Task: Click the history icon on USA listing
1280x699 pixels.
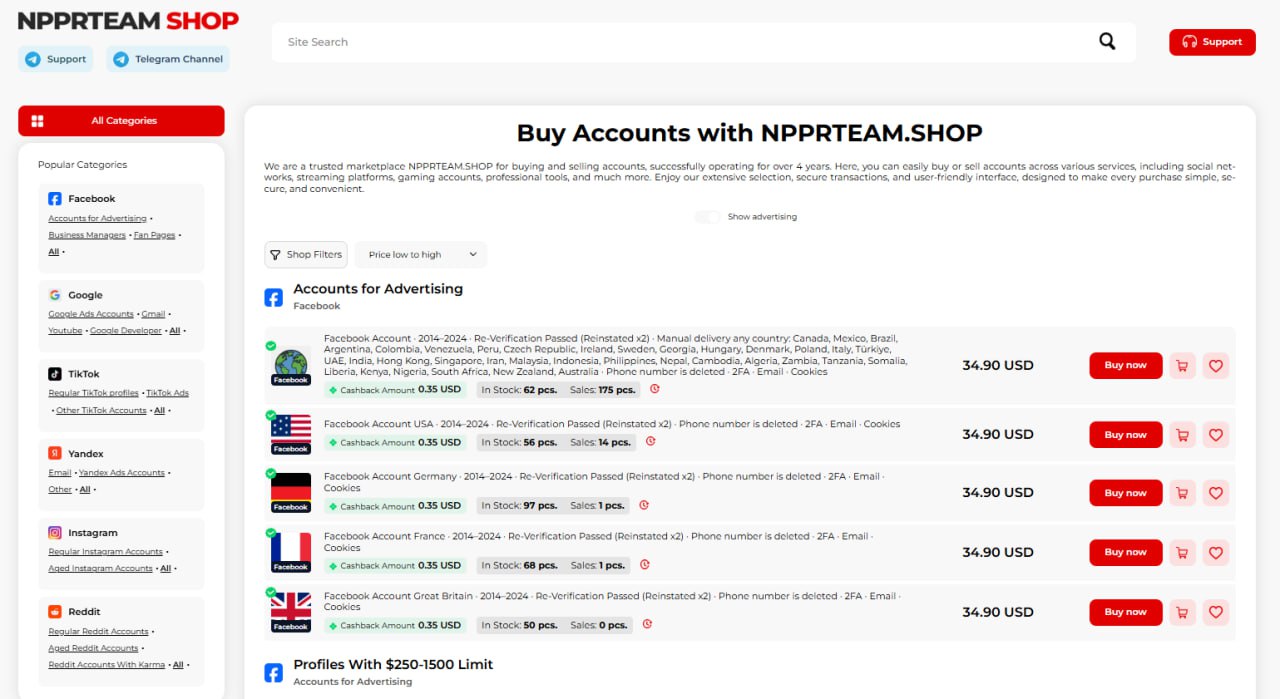Action: (x=650, y=441)
